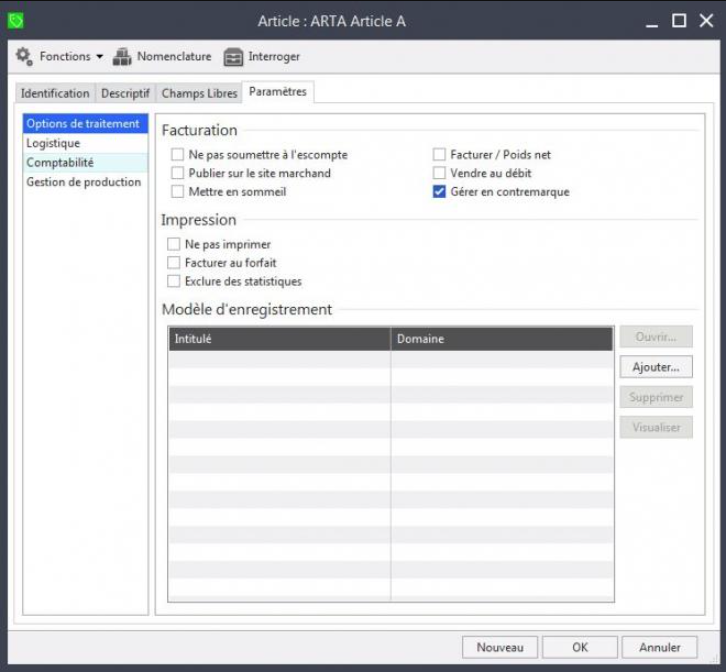Open the Nomenclature toolbar icon

coord(122,57)
